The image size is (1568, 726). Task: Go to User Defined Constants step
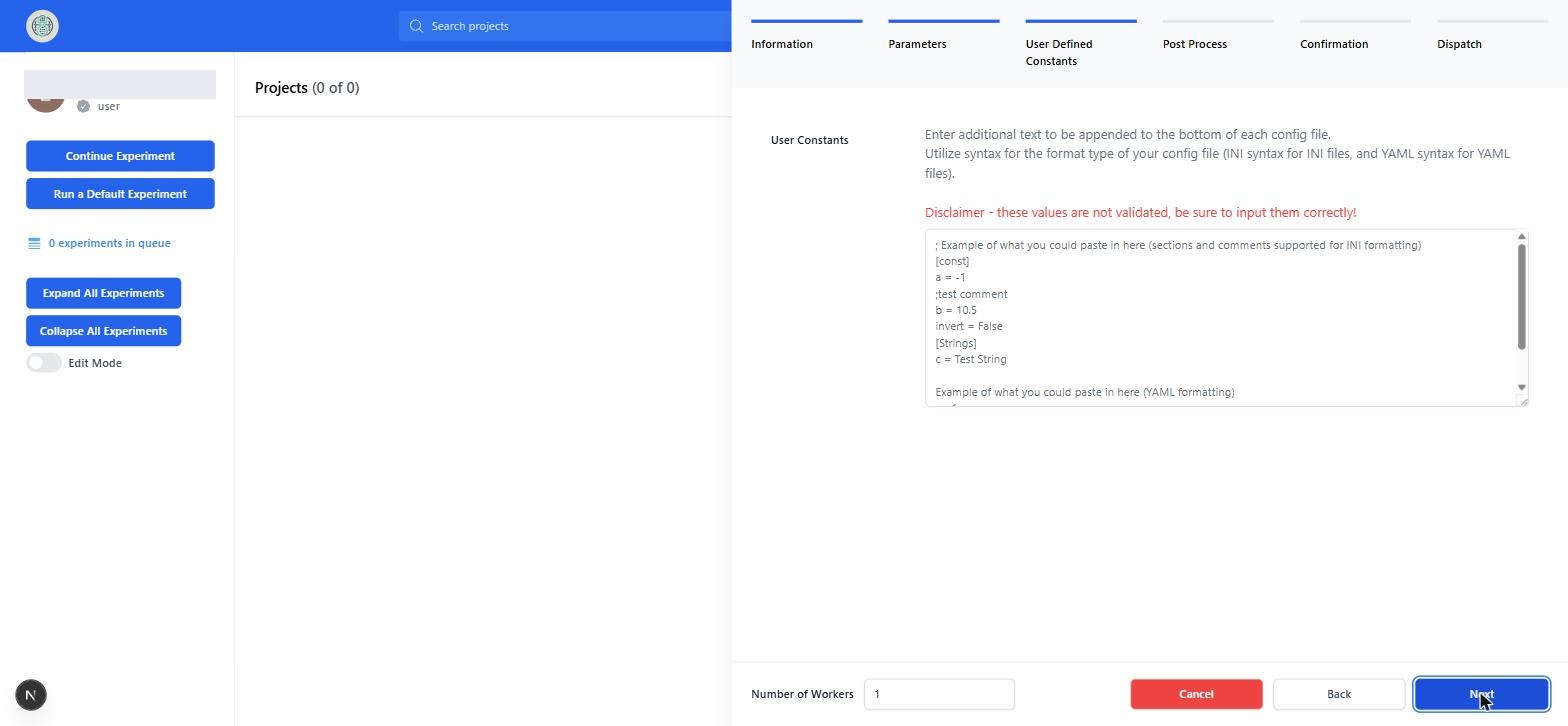coord(1080,44)
